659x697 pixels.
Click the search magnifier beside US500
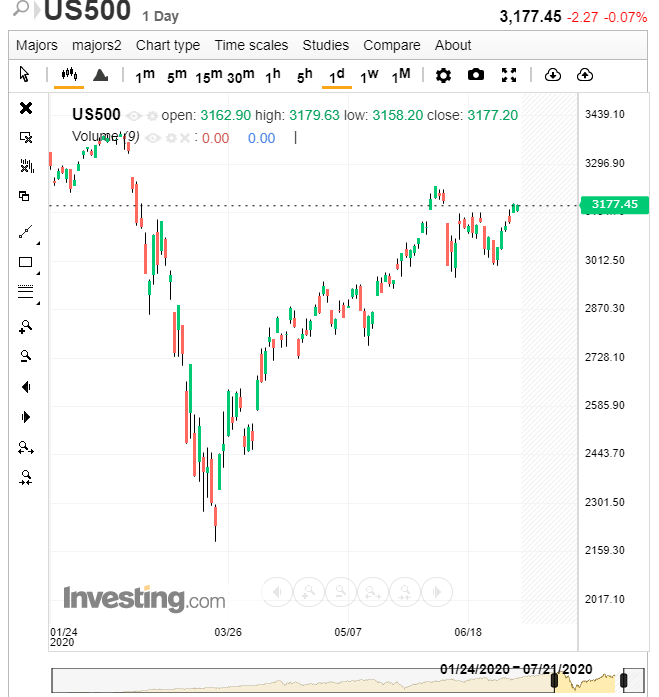[x=21, y=8]
